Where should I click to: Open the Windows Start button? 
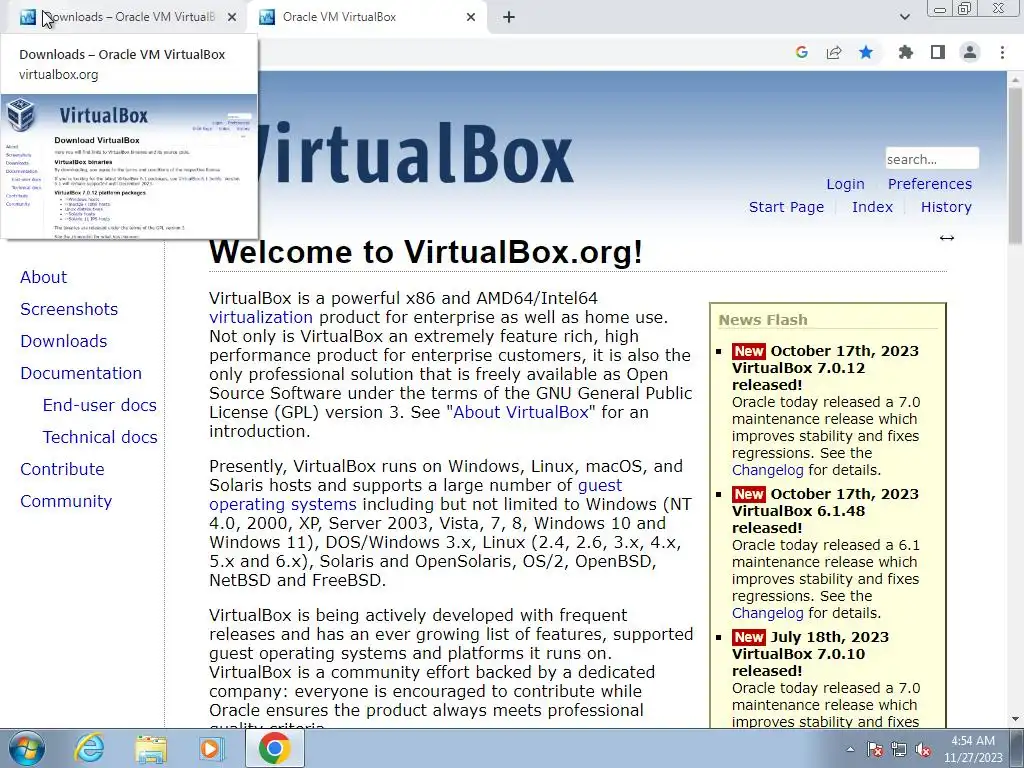pyautogui.click(x=27, y=748)
